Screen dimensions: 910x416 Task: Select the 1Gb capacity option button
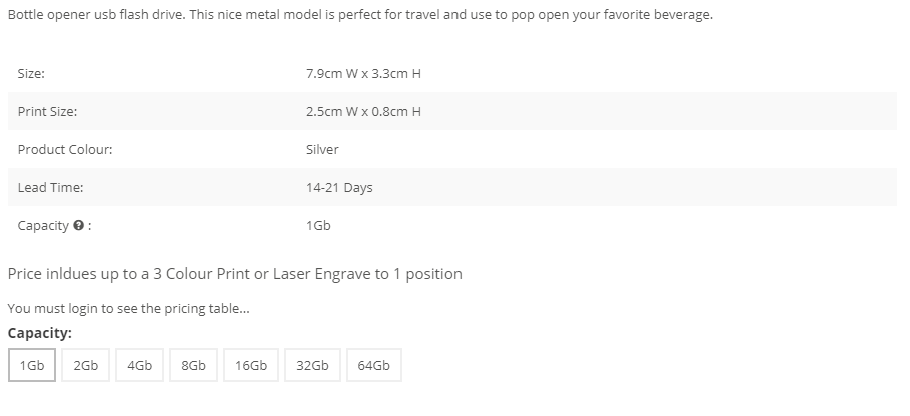[32, 366]
